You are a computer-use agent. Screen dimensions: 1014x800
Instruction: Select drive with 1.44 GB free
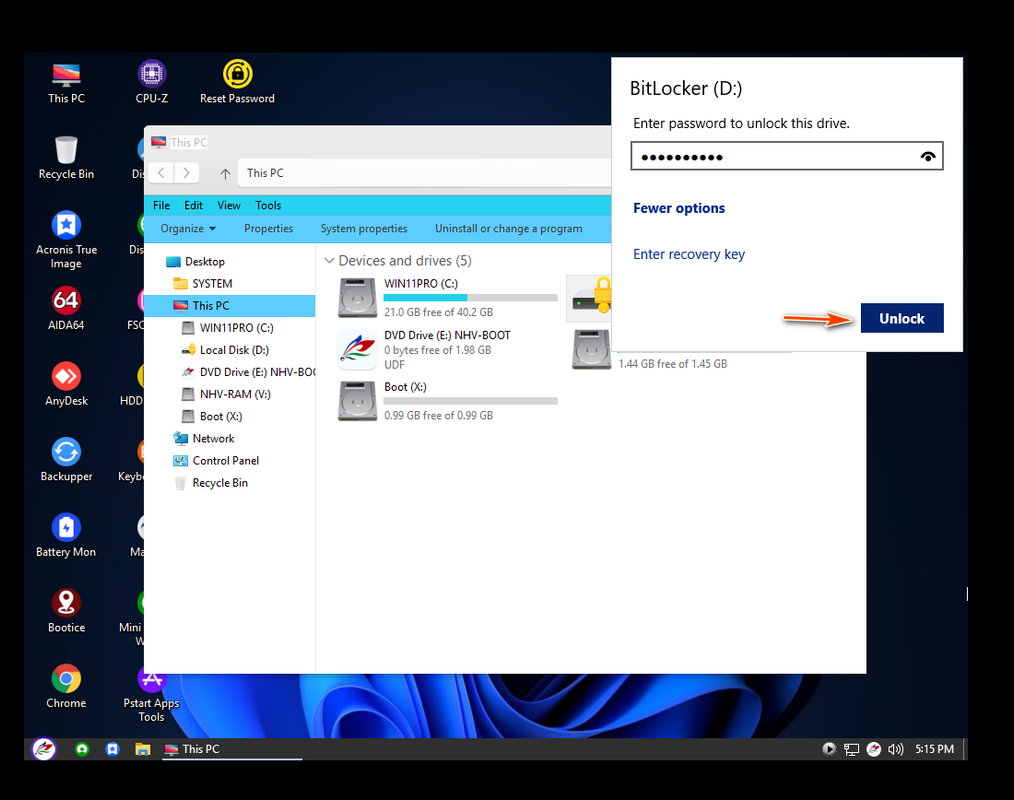tap(591, 349)
